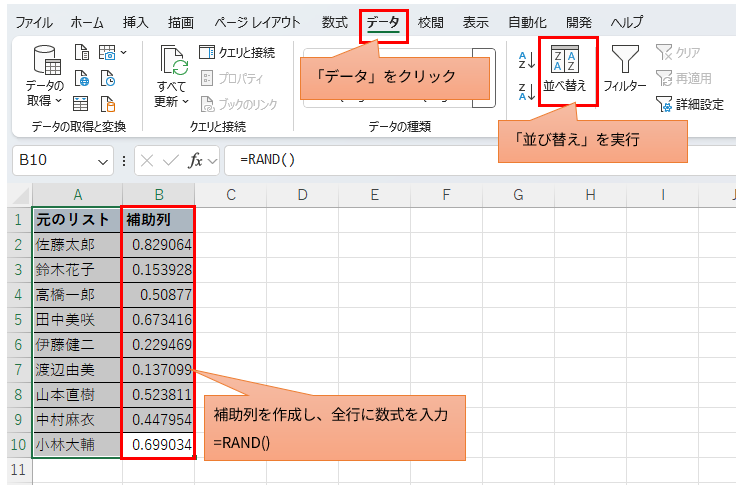Switch to the 自動化 tab
Viewport: 740px width, 496px height.
(527, 22)
